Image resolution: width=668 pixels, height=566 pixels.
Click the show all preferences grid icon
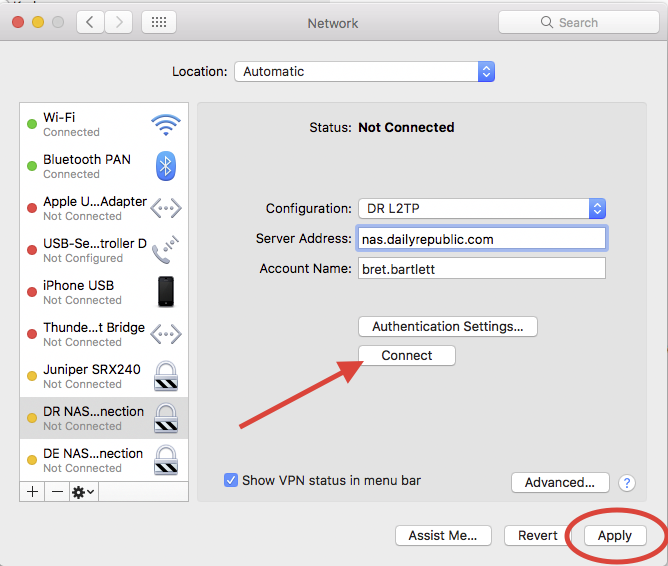click(x=160, y=22)
